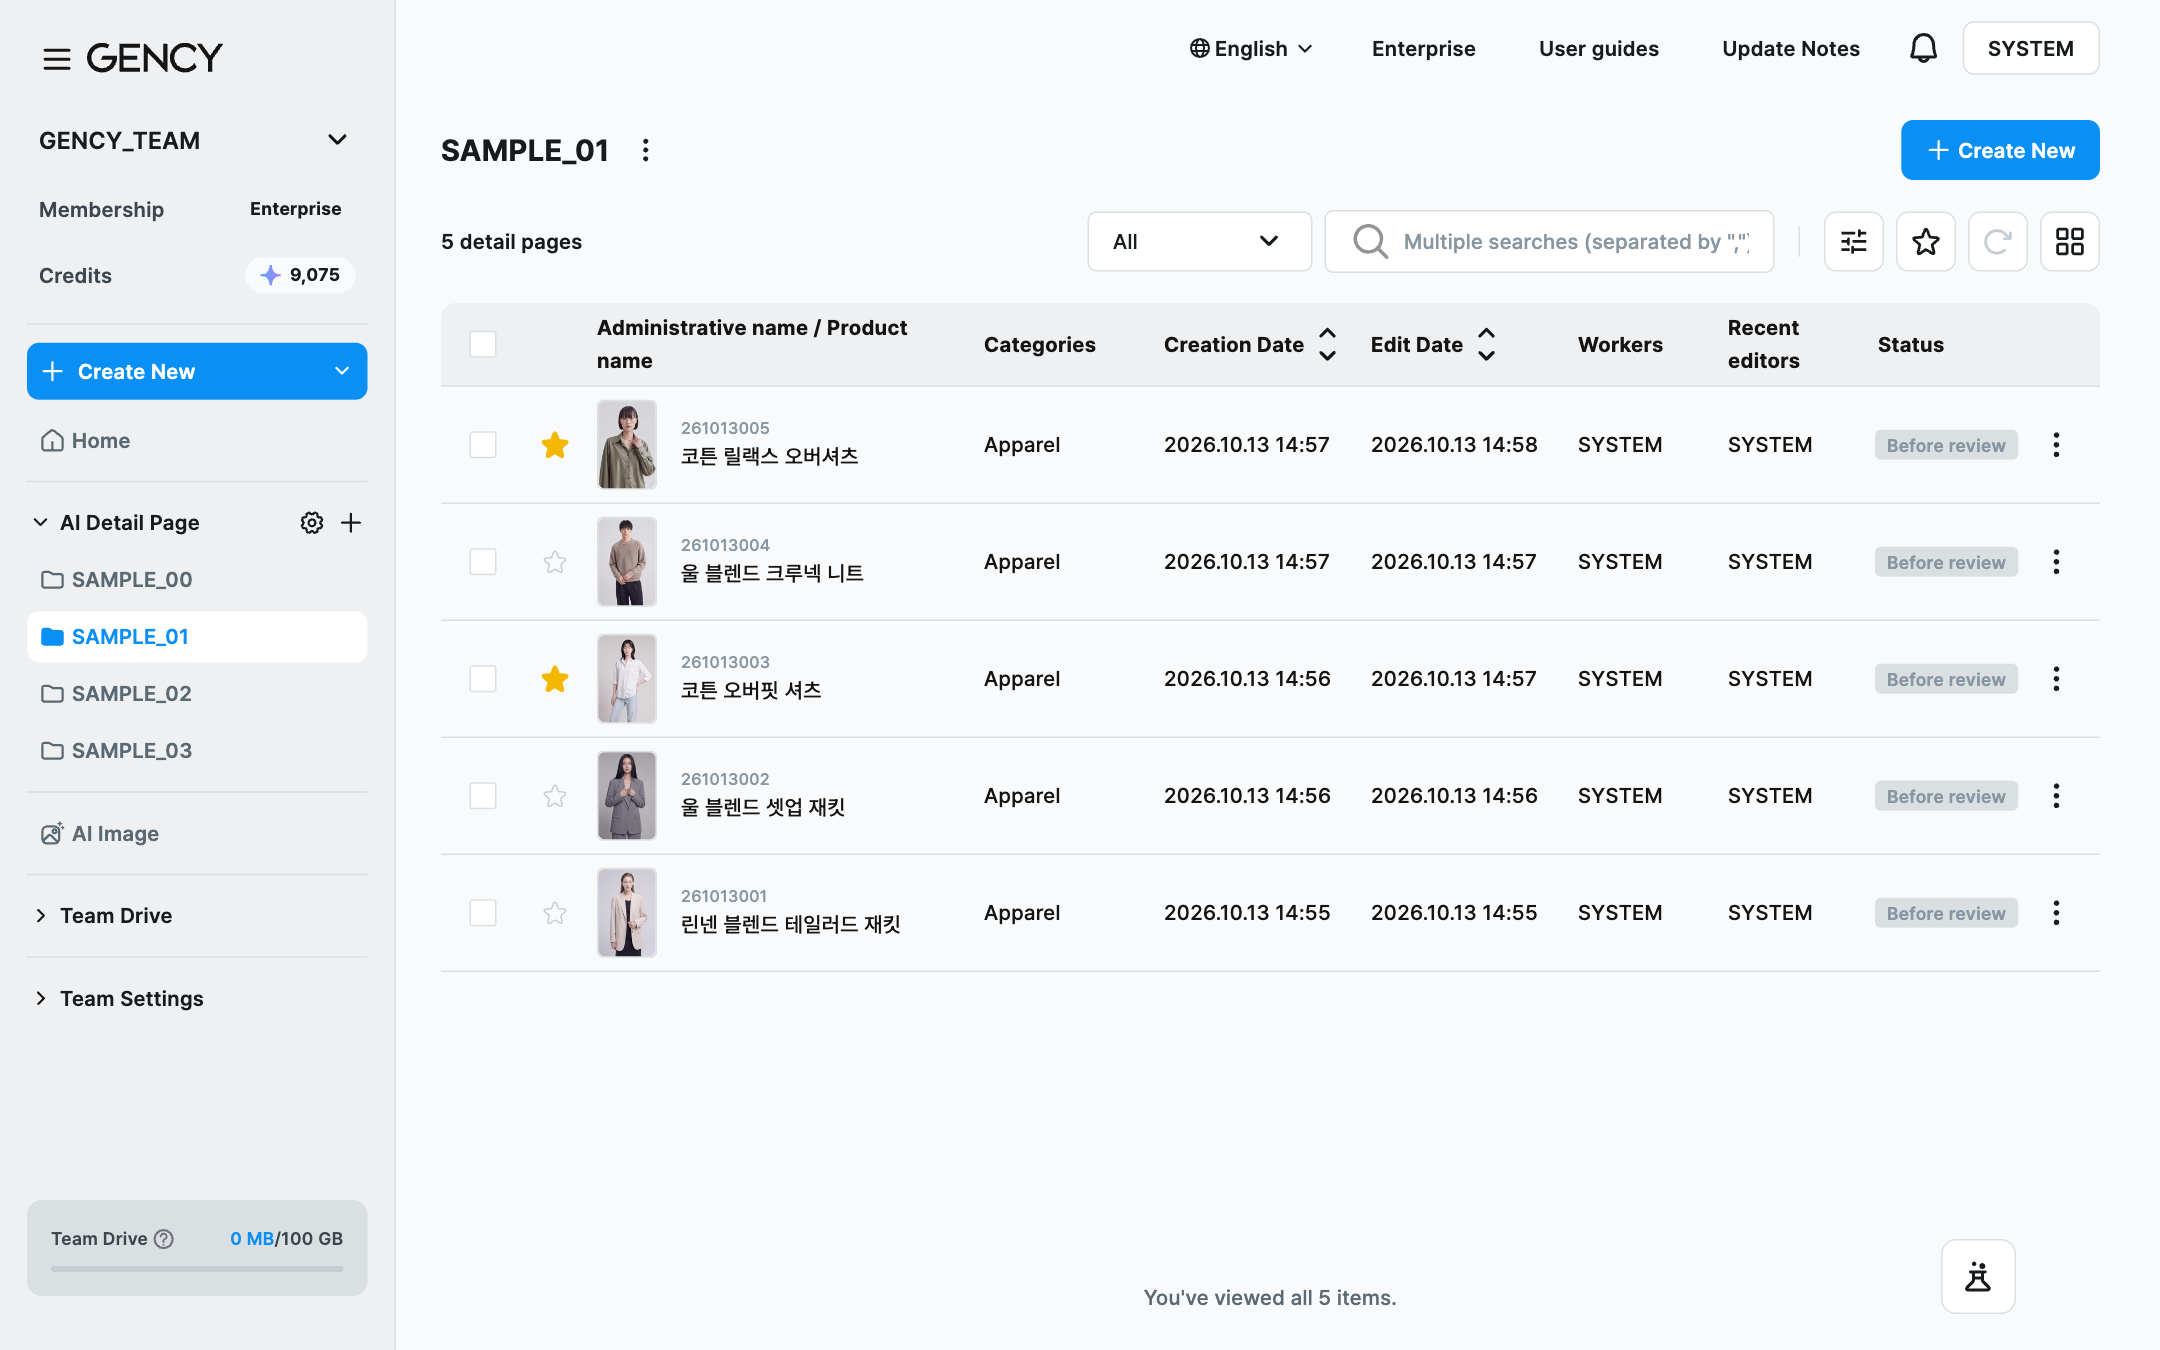Open the chatbot help floating button

(1978, 1276)
